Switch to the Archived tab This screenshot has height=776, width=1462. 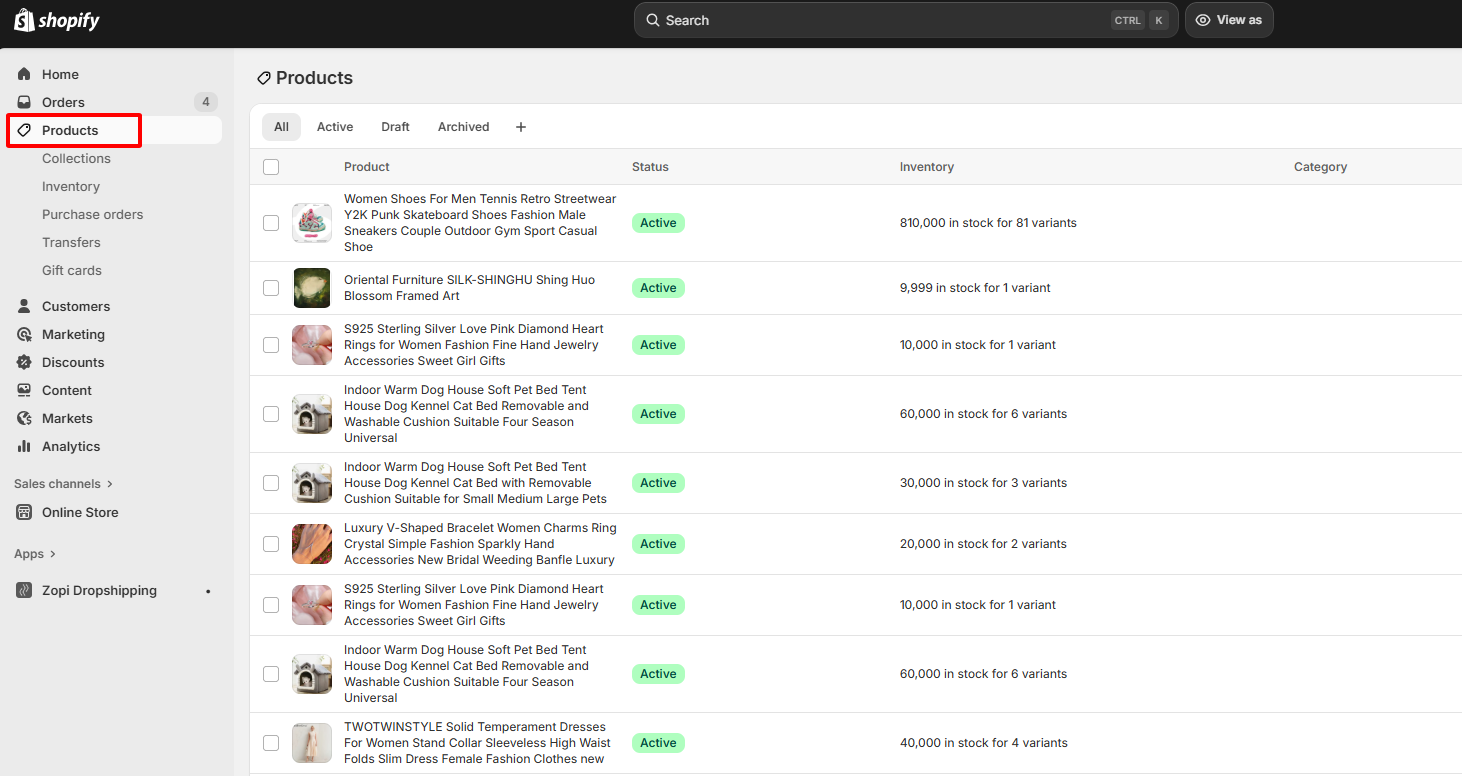click(x=463, y=127)
